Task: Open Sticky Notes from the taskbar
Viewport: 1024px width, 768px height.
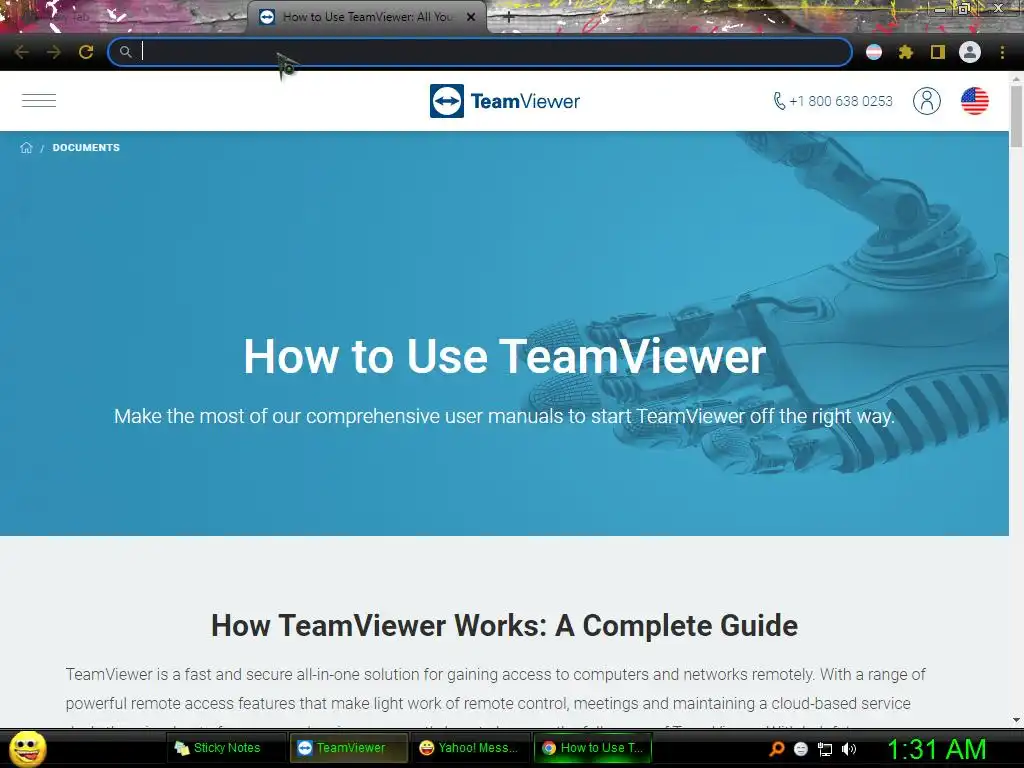Action: click(x=227, y=748)
